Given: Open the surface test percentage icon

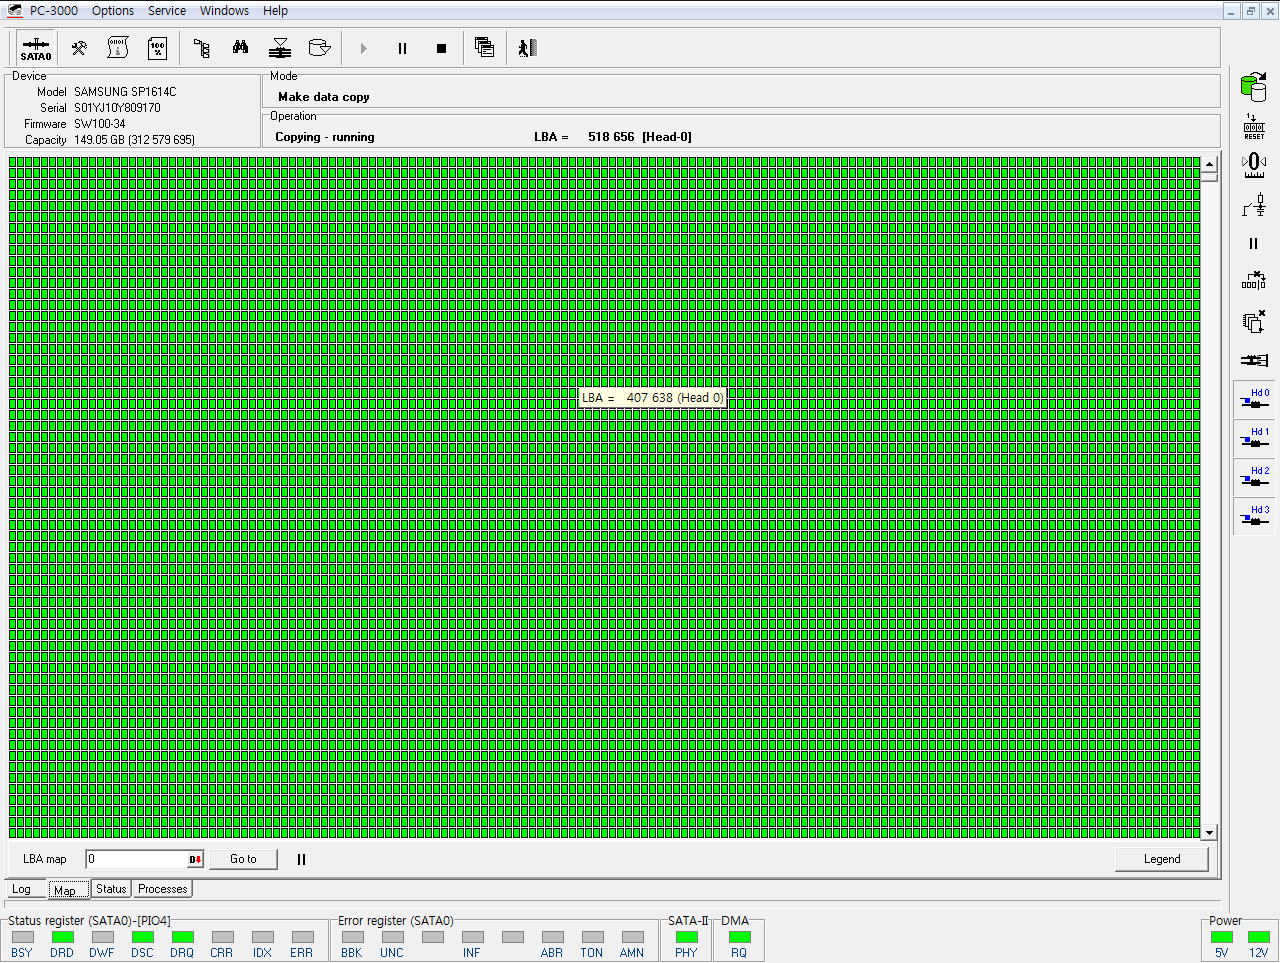Looking at the screenshot, I should point(157,47).
